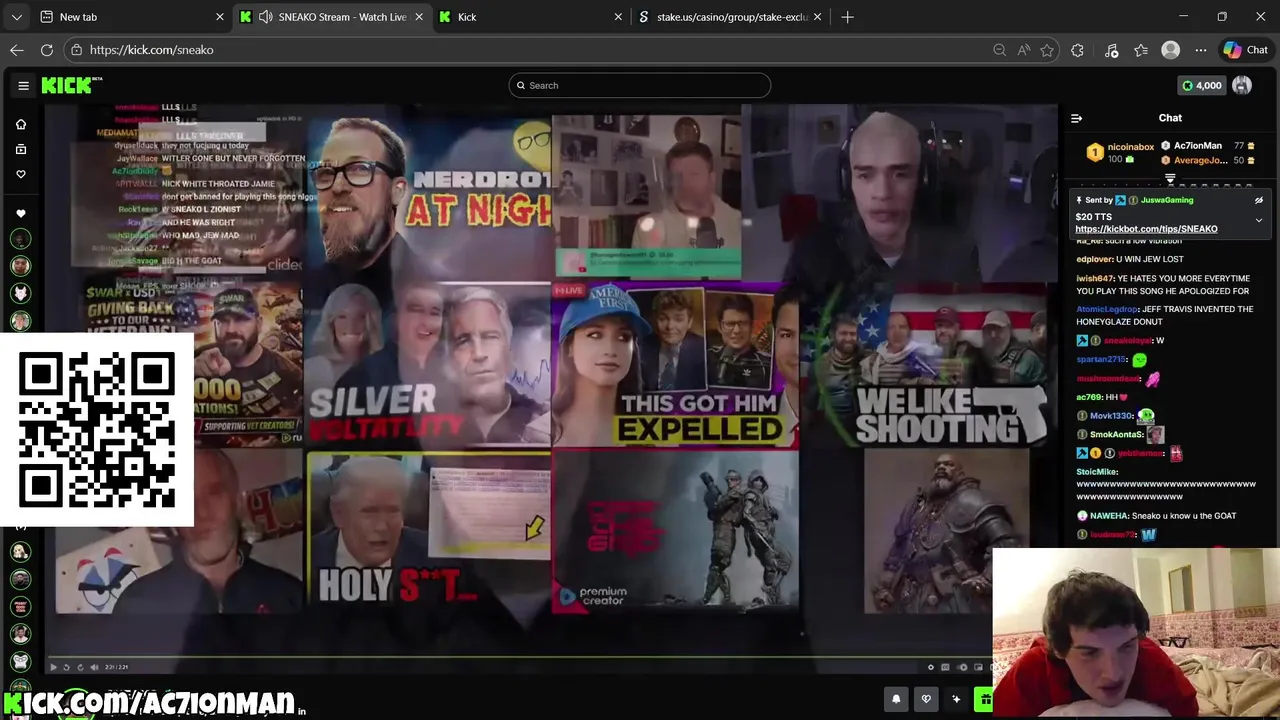Open browser Settings and more menu
Screen dimensions: 1280x720
[x=1201, y=50]
